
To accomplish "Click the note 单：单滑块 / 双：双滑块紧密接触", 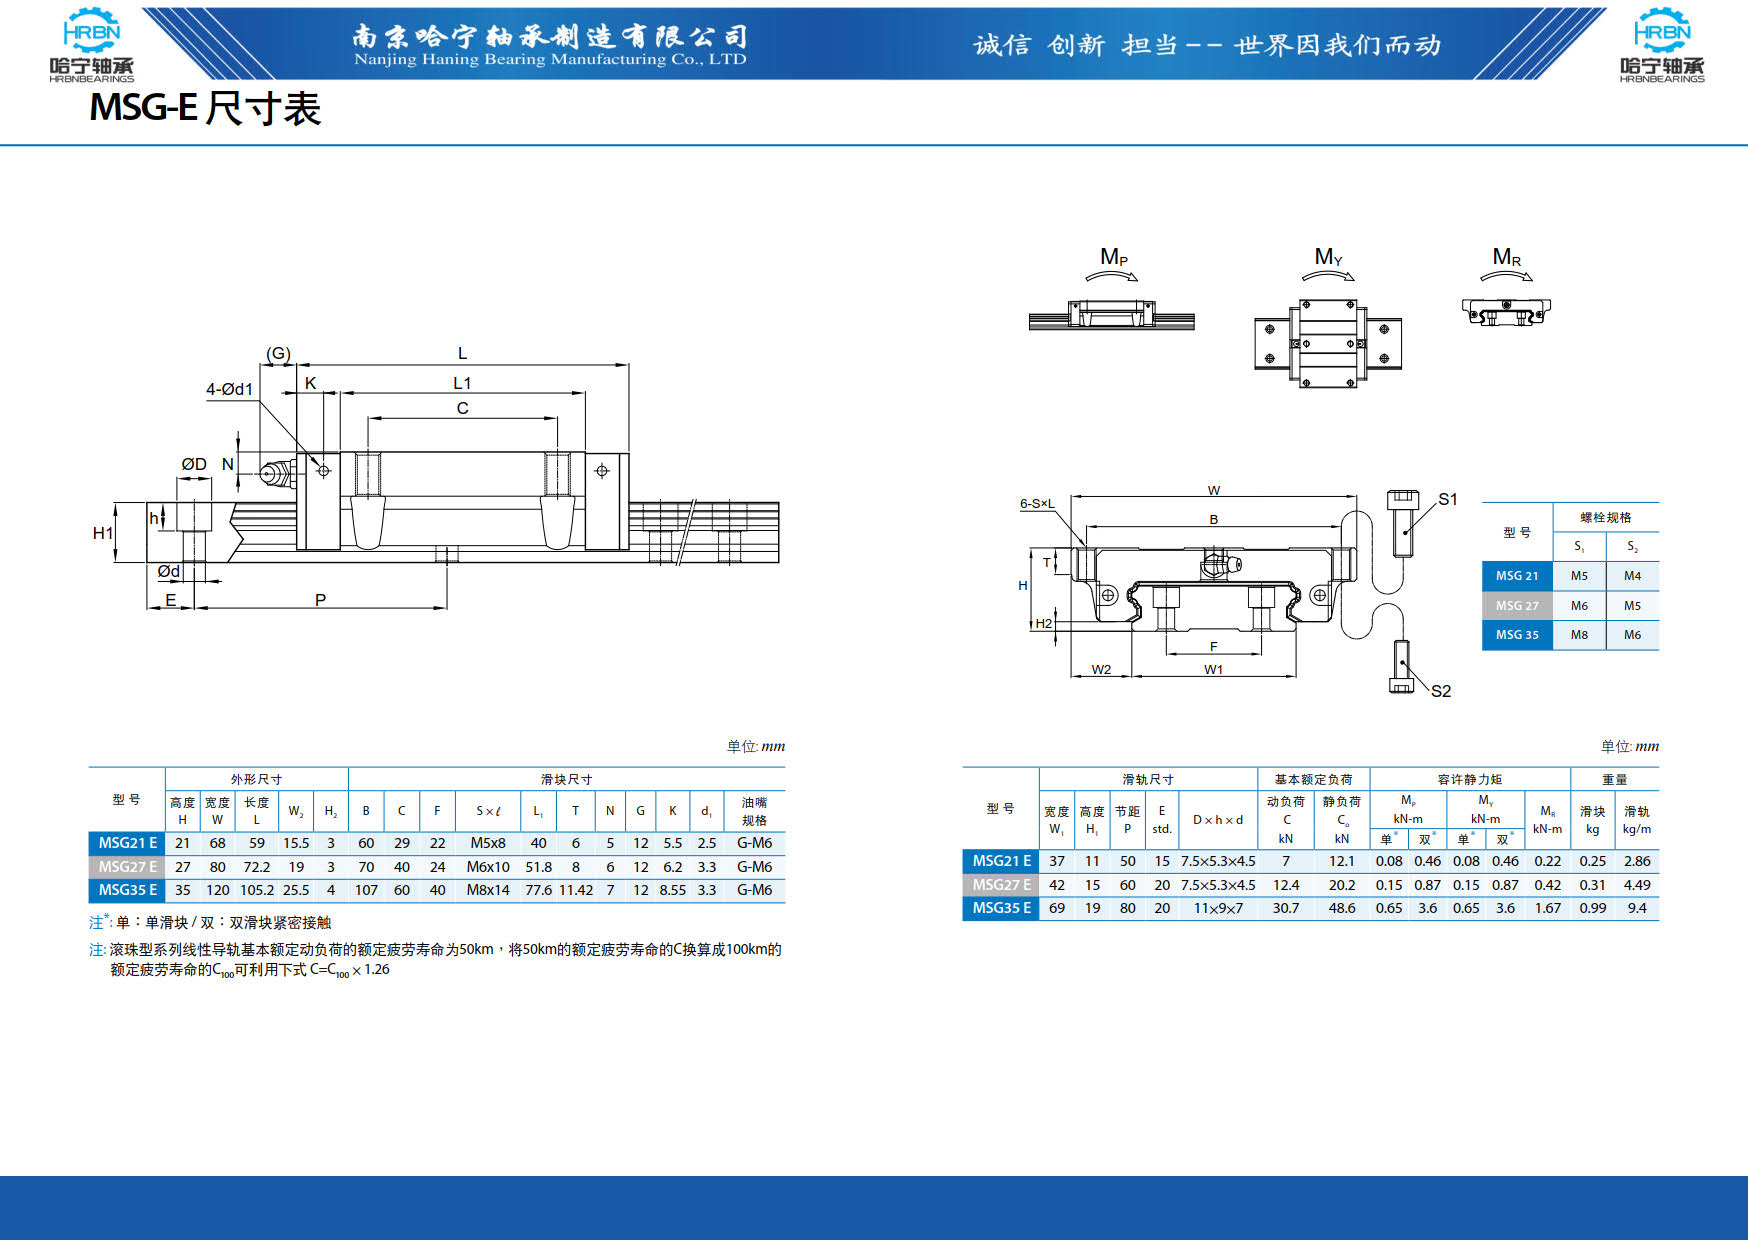I will (210, 922).
